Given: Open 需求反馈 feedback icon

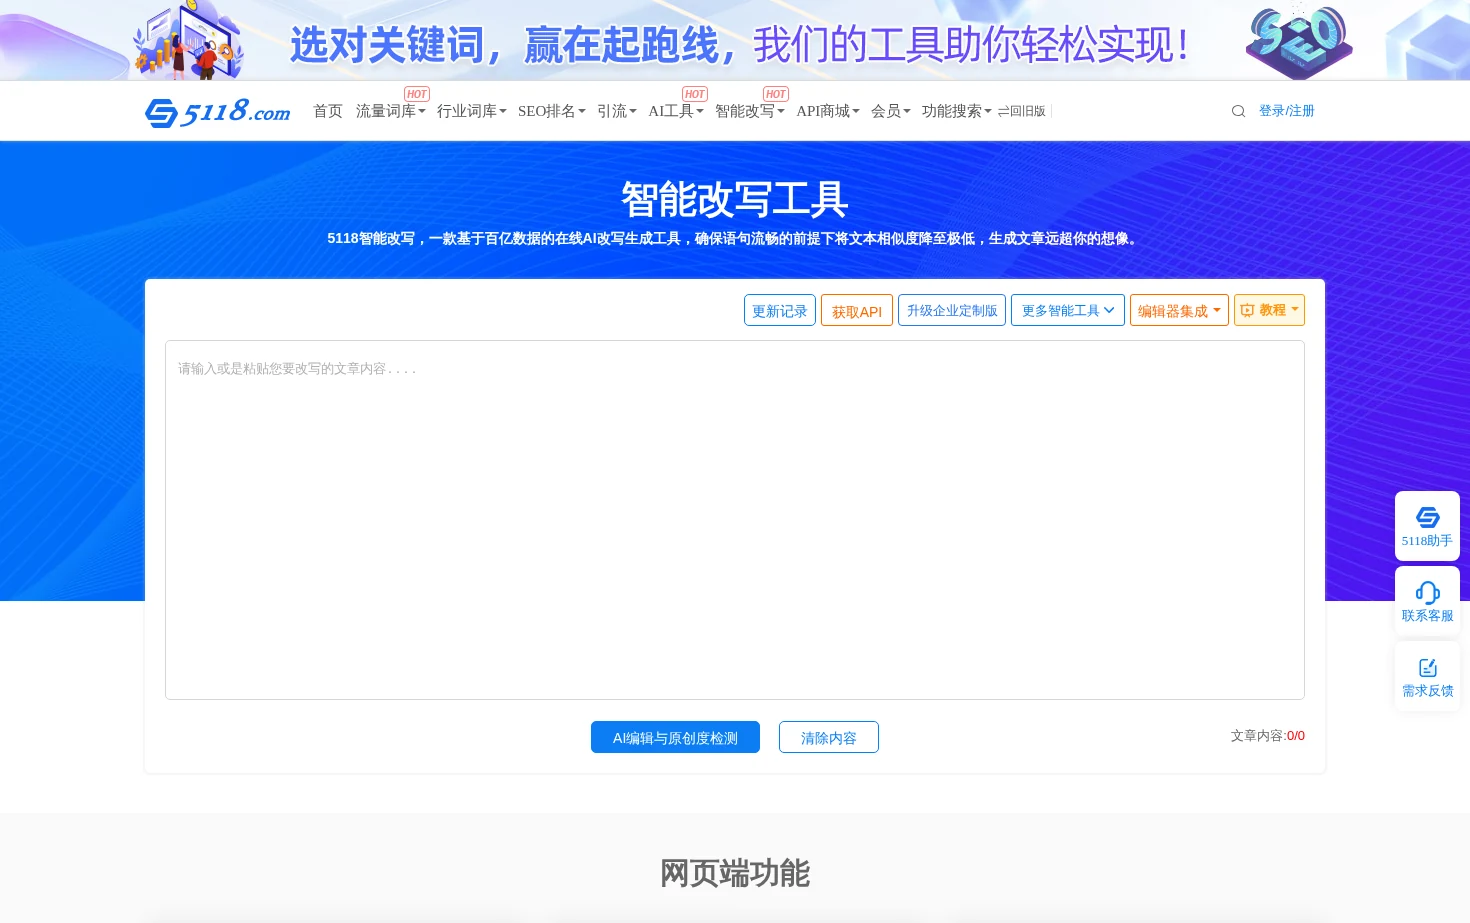Looking at the screenshot, I should 1427,677.
